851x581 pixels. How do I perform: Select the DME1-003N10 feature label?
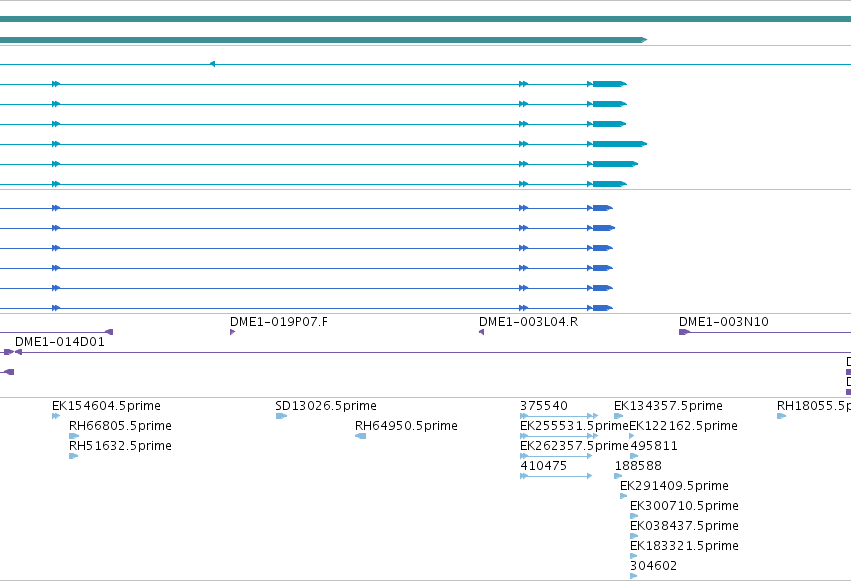point(723,322)
